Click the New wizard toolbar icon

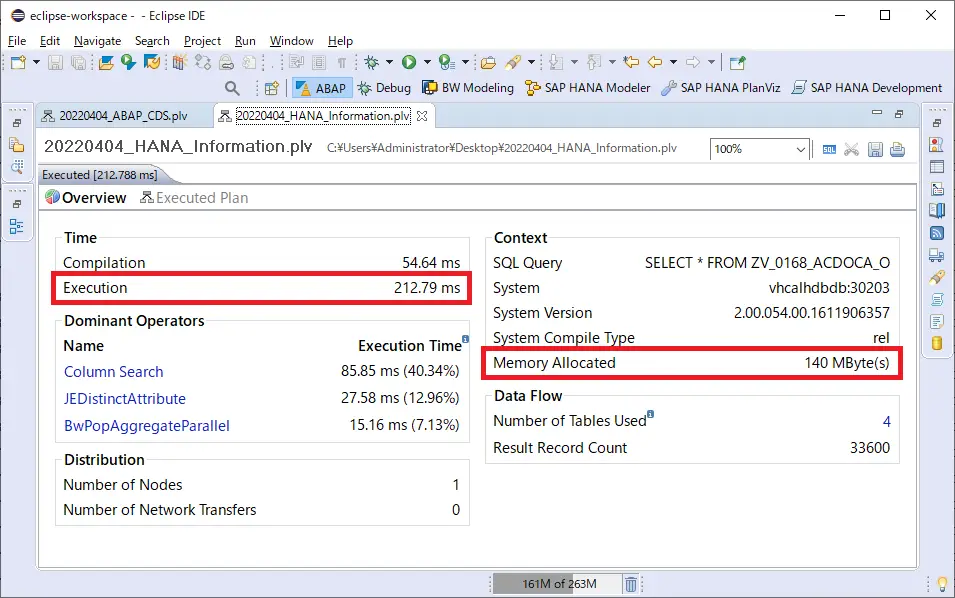coord(18,62)
